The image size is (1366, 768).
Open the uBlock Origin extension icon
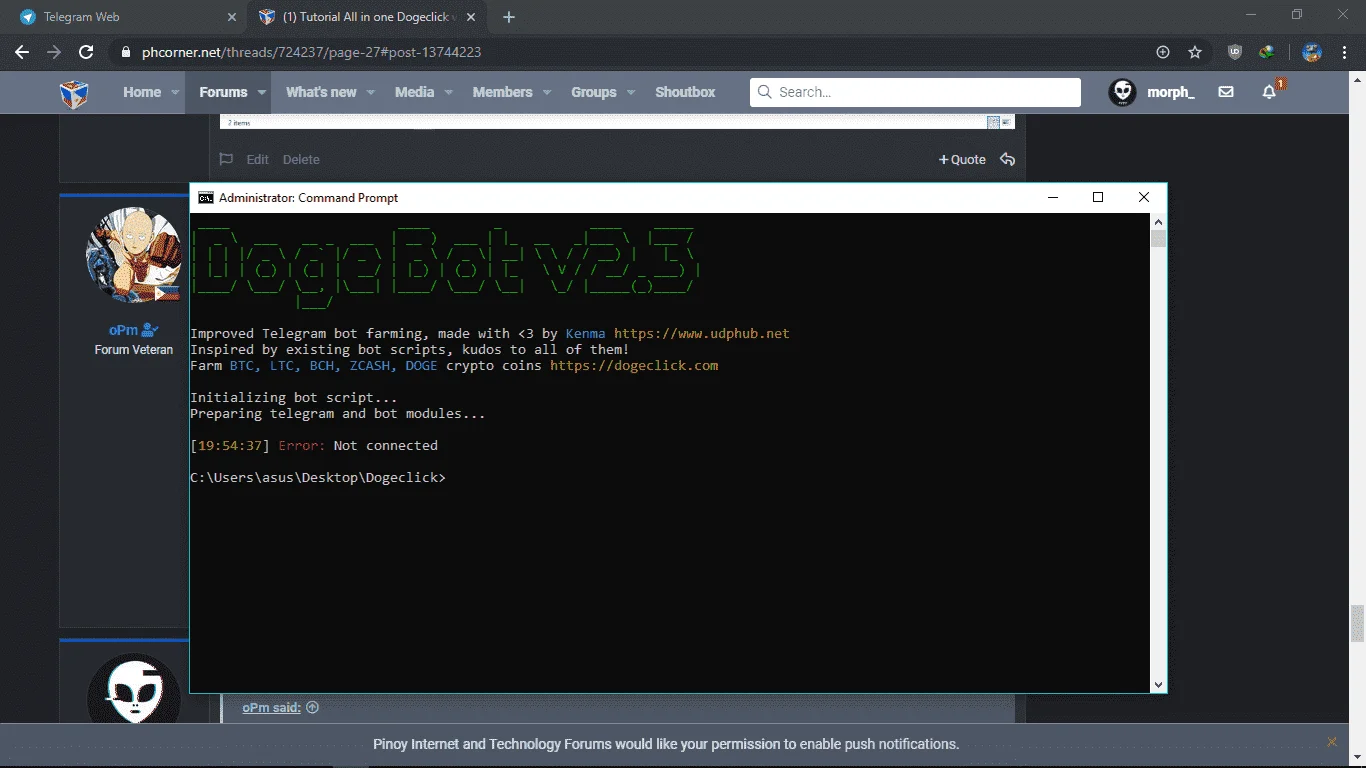(x=1235, y=52)
